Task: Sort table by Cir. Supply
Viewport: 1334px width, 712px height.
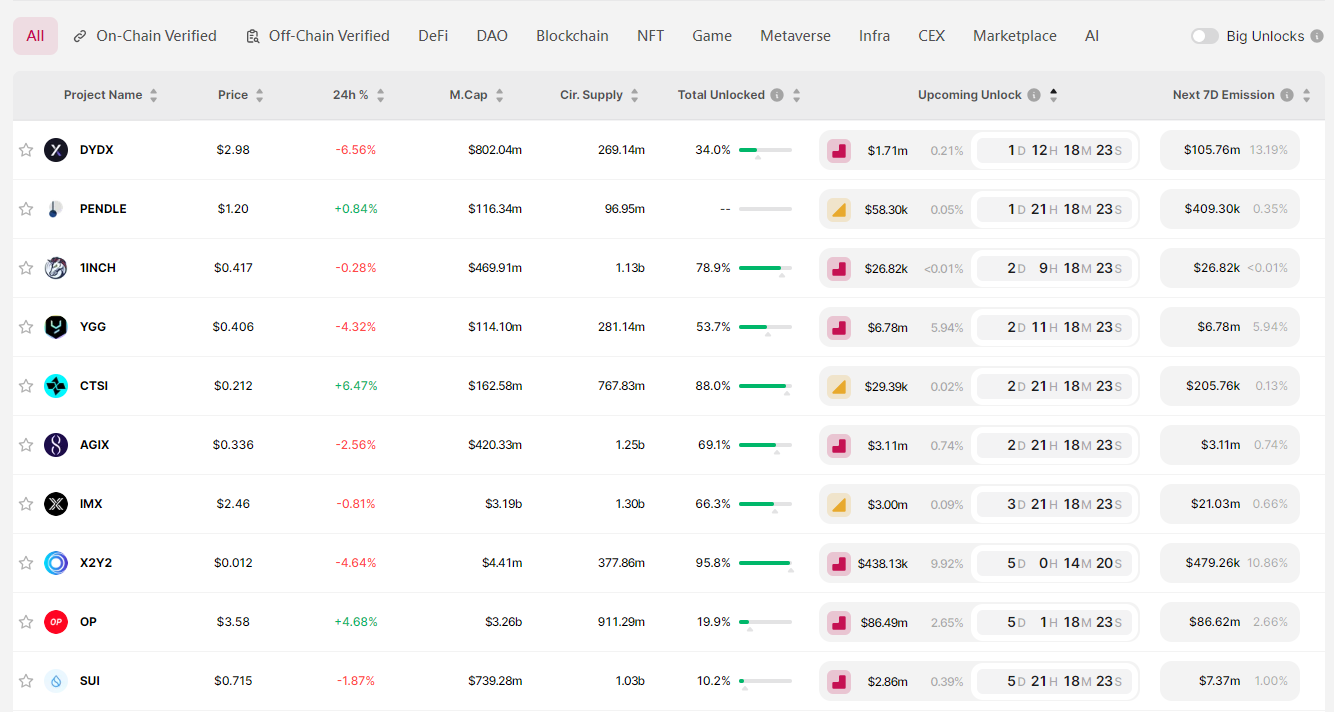Action: (600, 95)
